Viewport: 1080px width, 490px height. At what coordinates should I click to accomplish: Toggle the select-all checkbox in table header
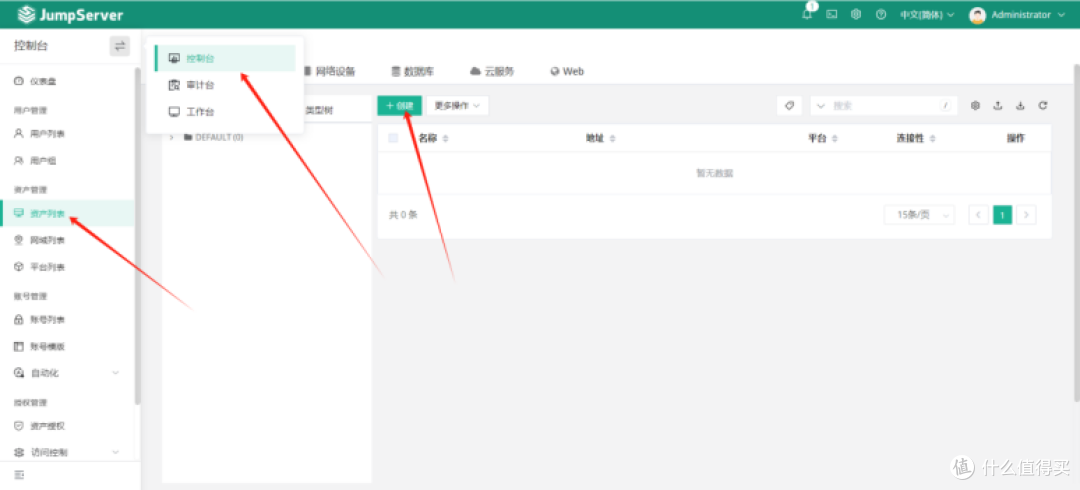pyautogui.click(x=393, y=138)
